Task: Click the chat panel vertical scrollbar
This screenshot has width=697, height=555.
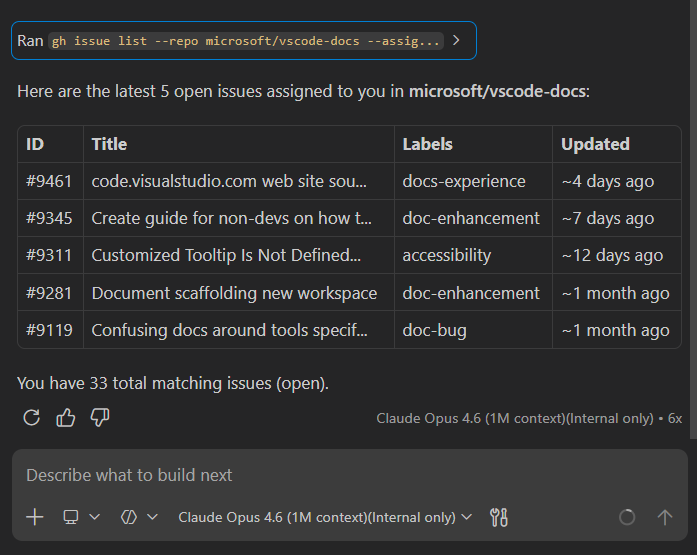Action: (x=693, y=220)
